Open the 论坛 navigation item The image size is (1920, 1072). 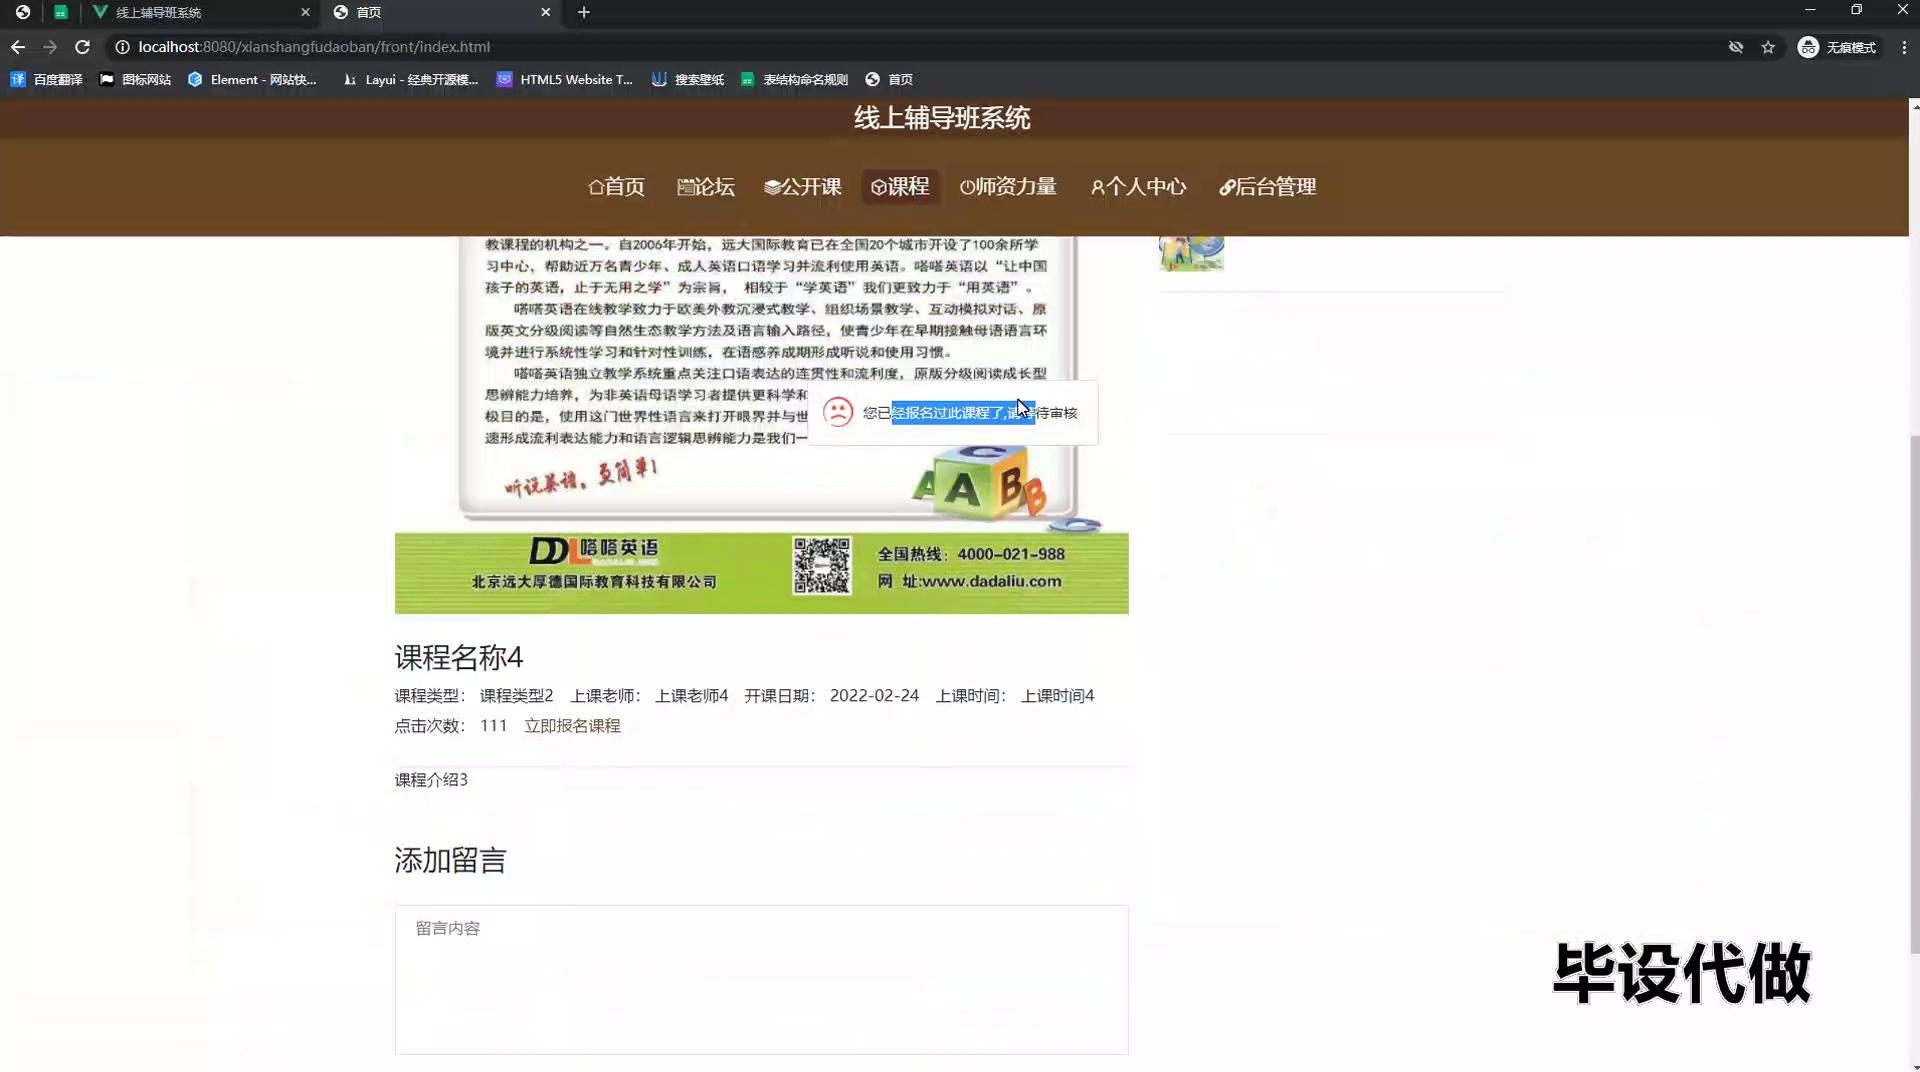[x=706, y=187]
